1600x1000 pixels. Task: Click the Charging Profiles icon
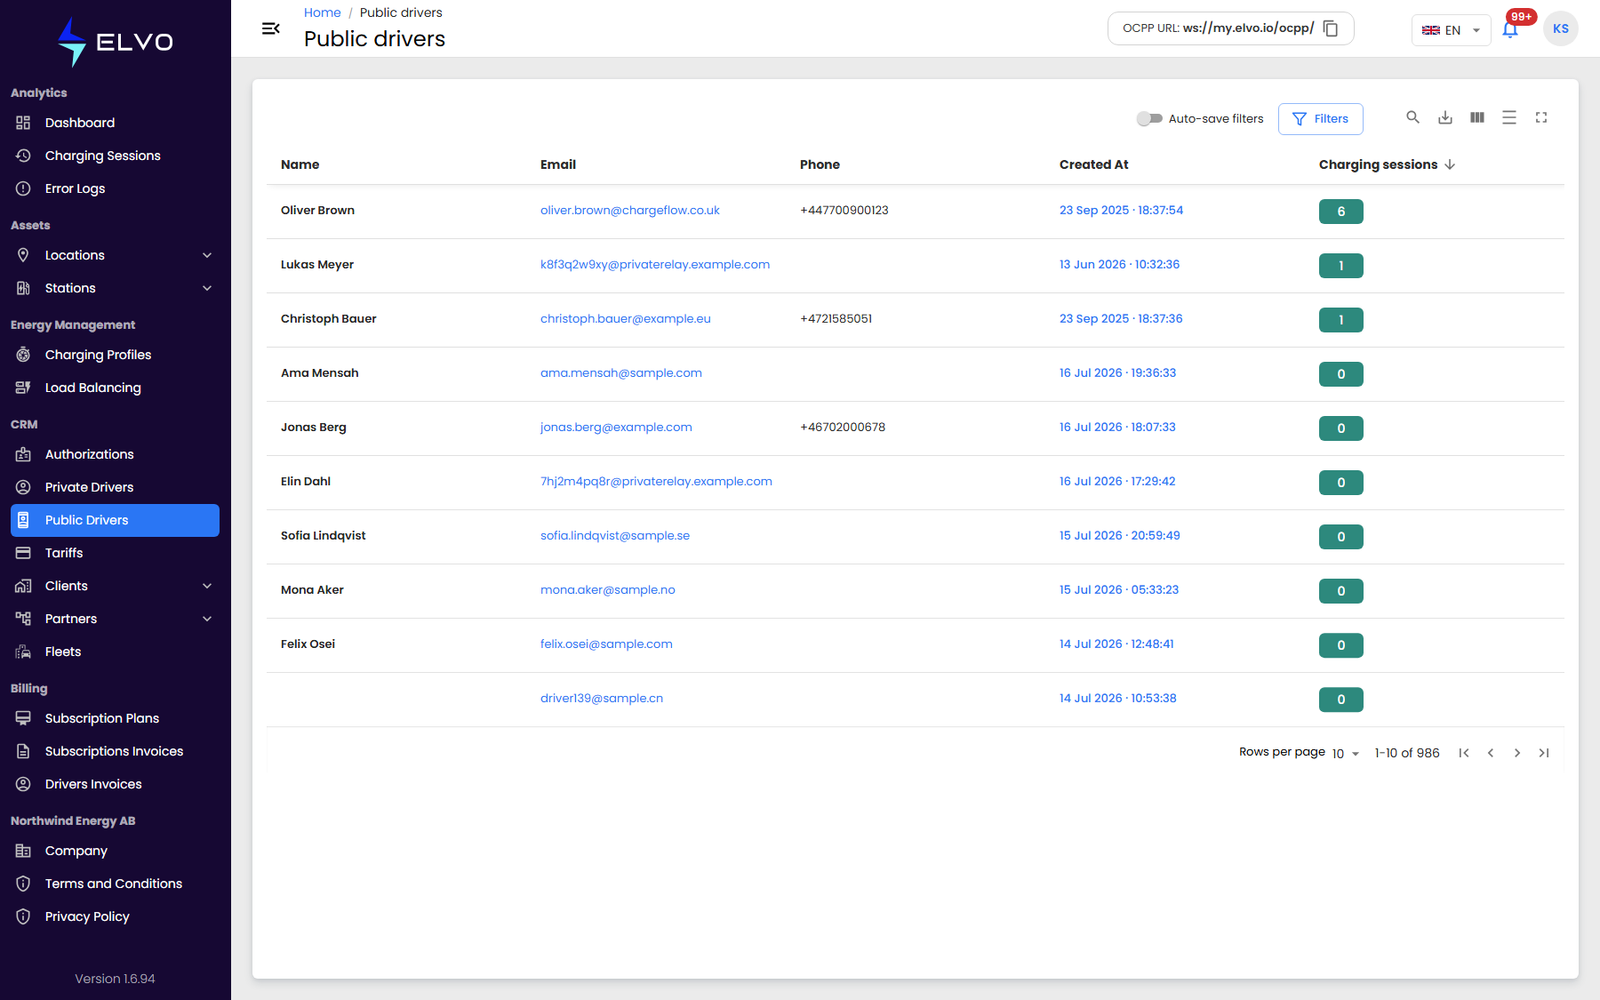[x=23, y=355]
